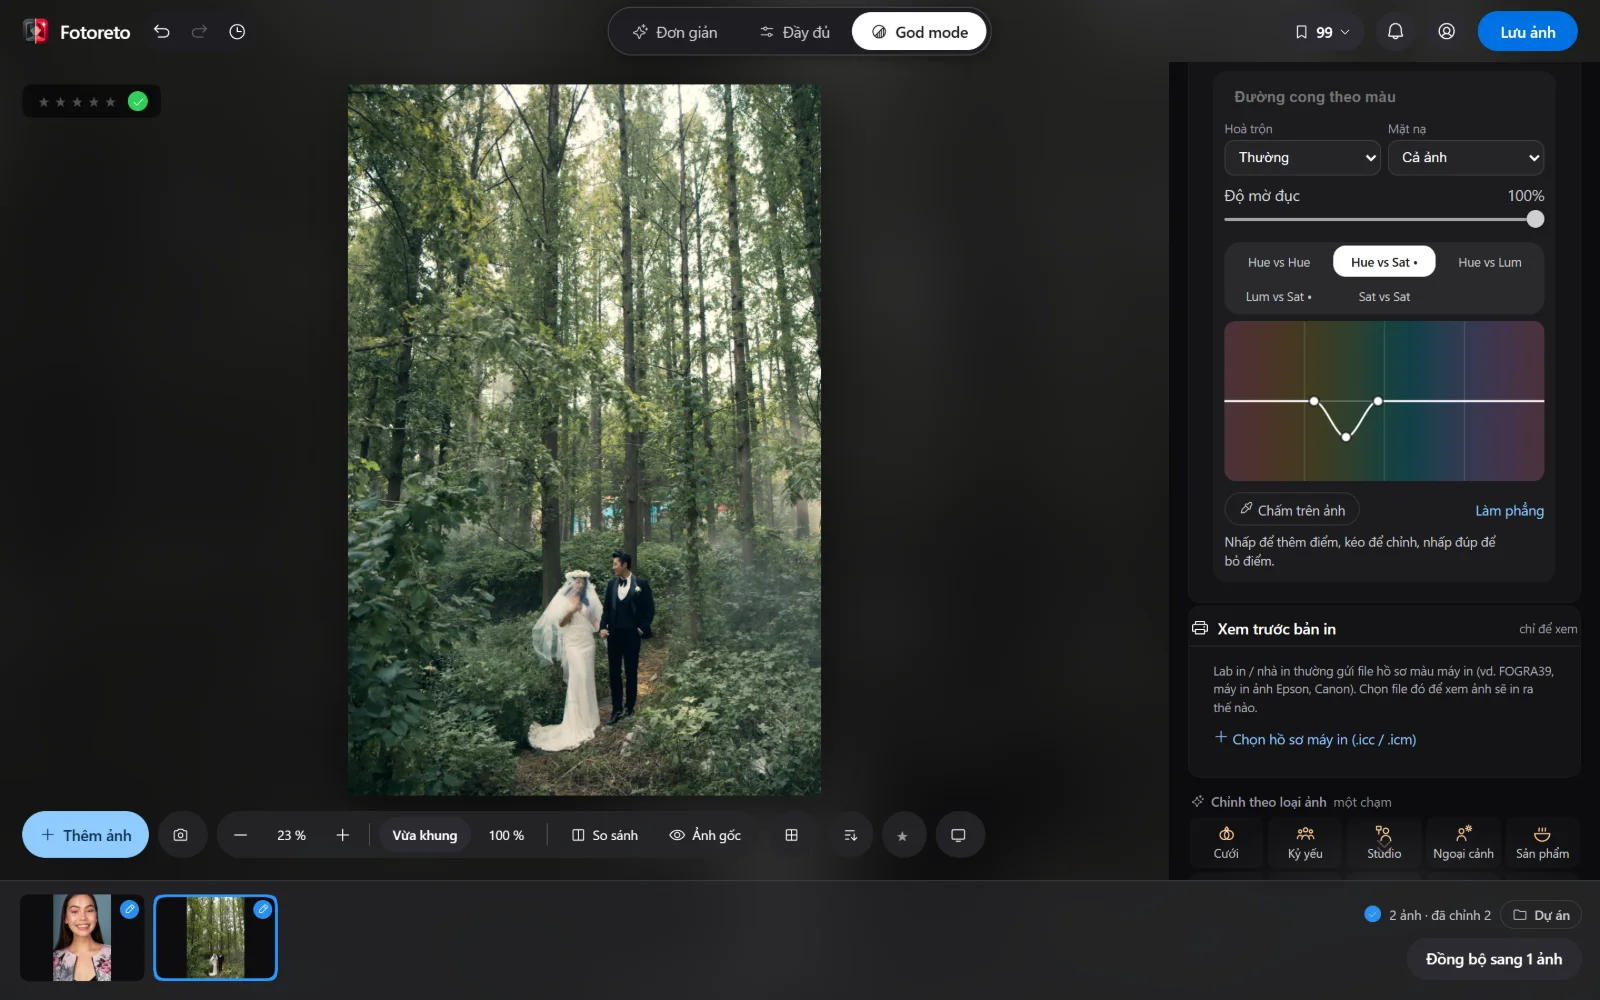This screenshot has height=1000, width=1600.
Task: Toggle So sánh compare view
Action: [605, 835]
